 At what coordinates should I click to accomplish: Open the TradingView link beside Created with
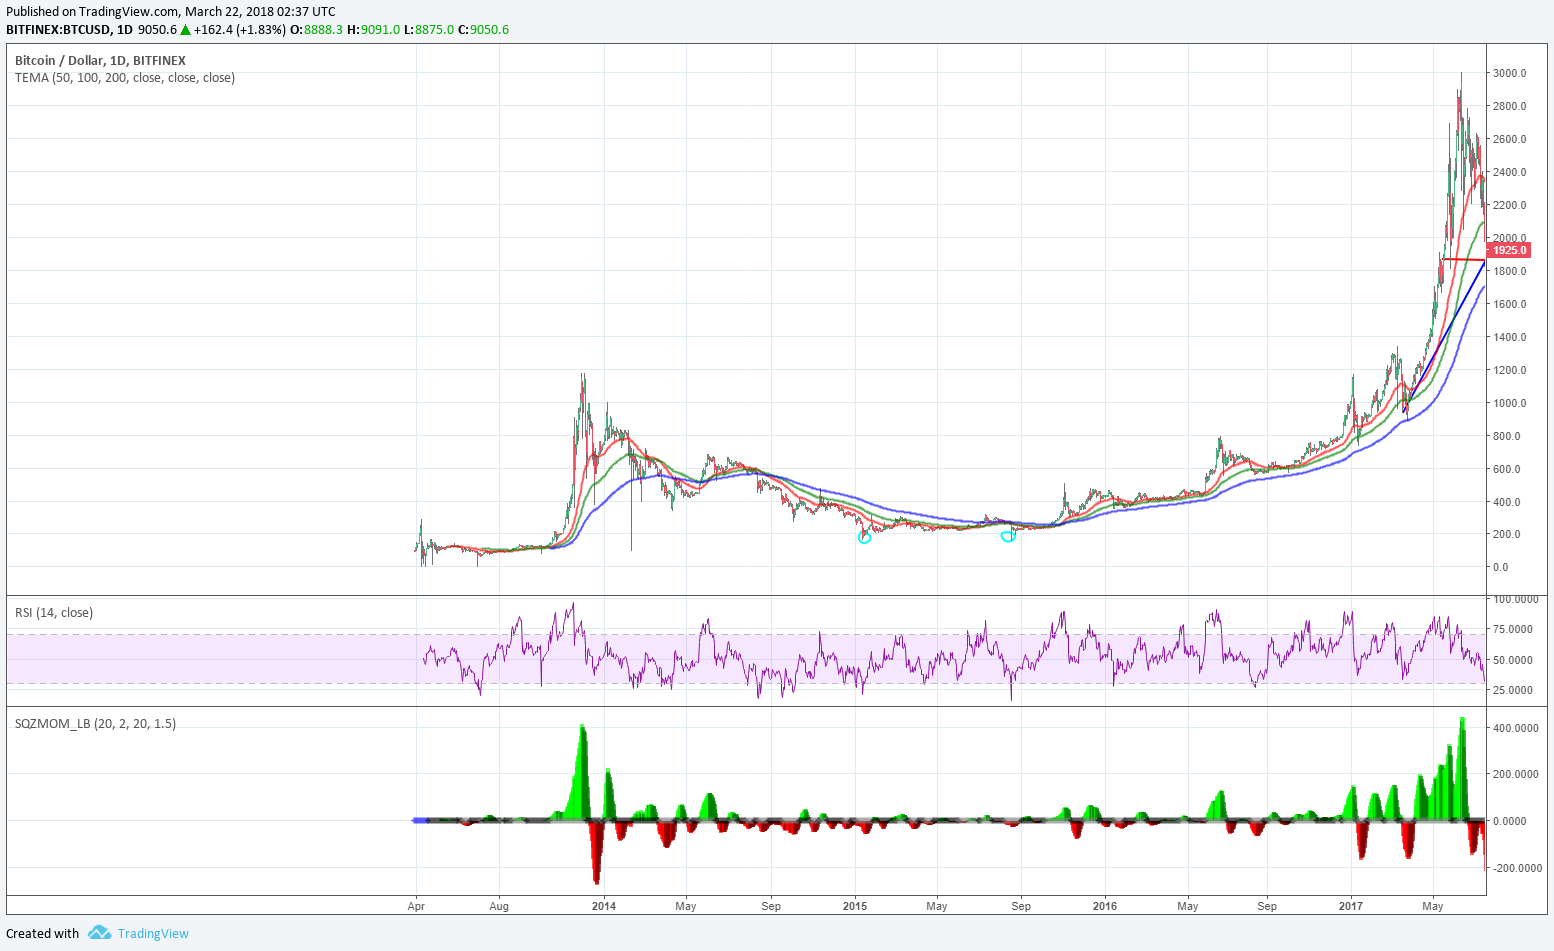click(x=153, y=933)
